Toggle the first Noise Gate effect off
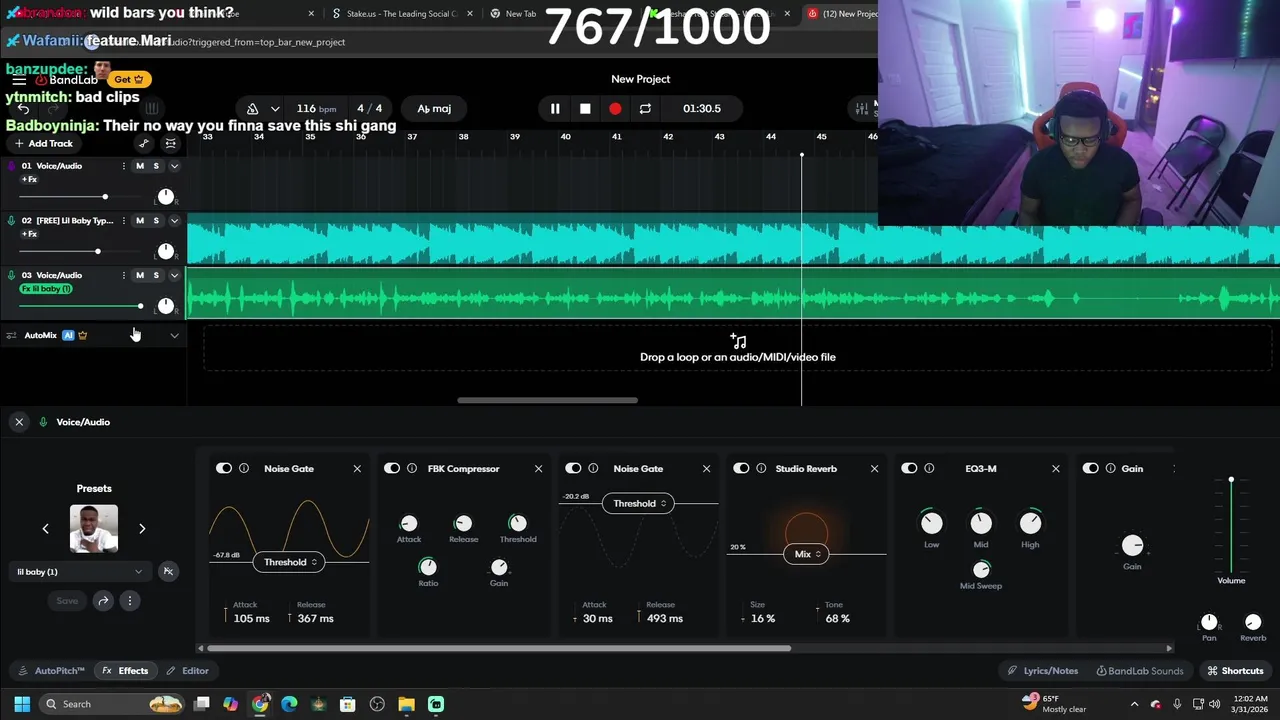This screenshot has width=1280, height=720. coord(224,468)
